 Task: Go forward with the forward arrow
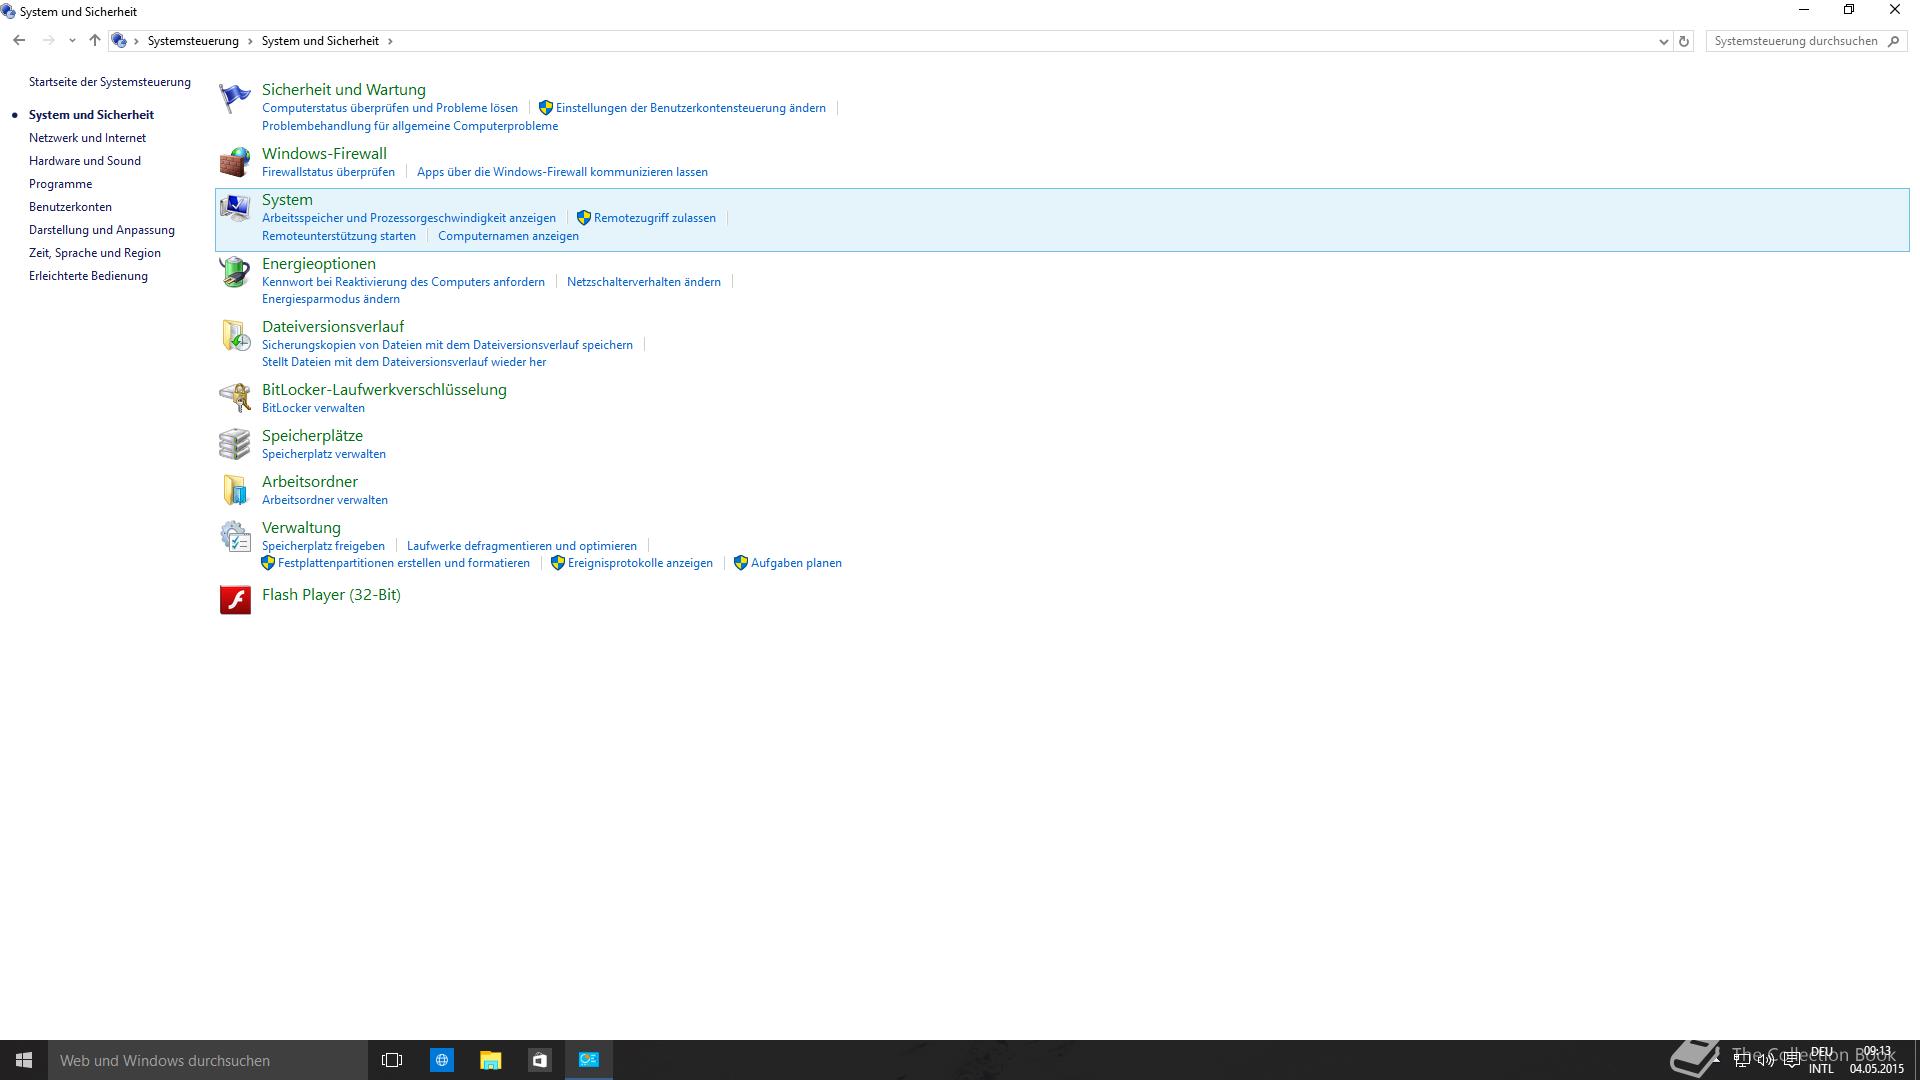[48, 41]
